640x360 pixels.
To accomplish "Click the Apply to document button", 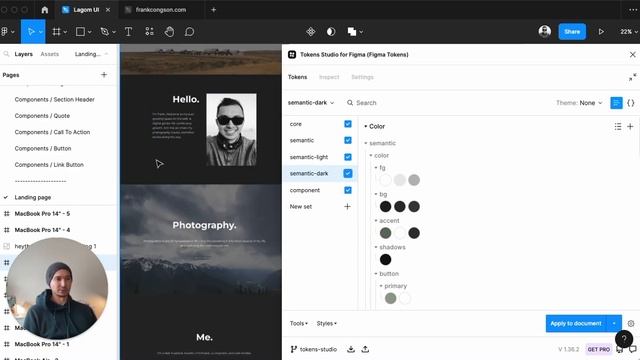I will click(x=576, y=323).
